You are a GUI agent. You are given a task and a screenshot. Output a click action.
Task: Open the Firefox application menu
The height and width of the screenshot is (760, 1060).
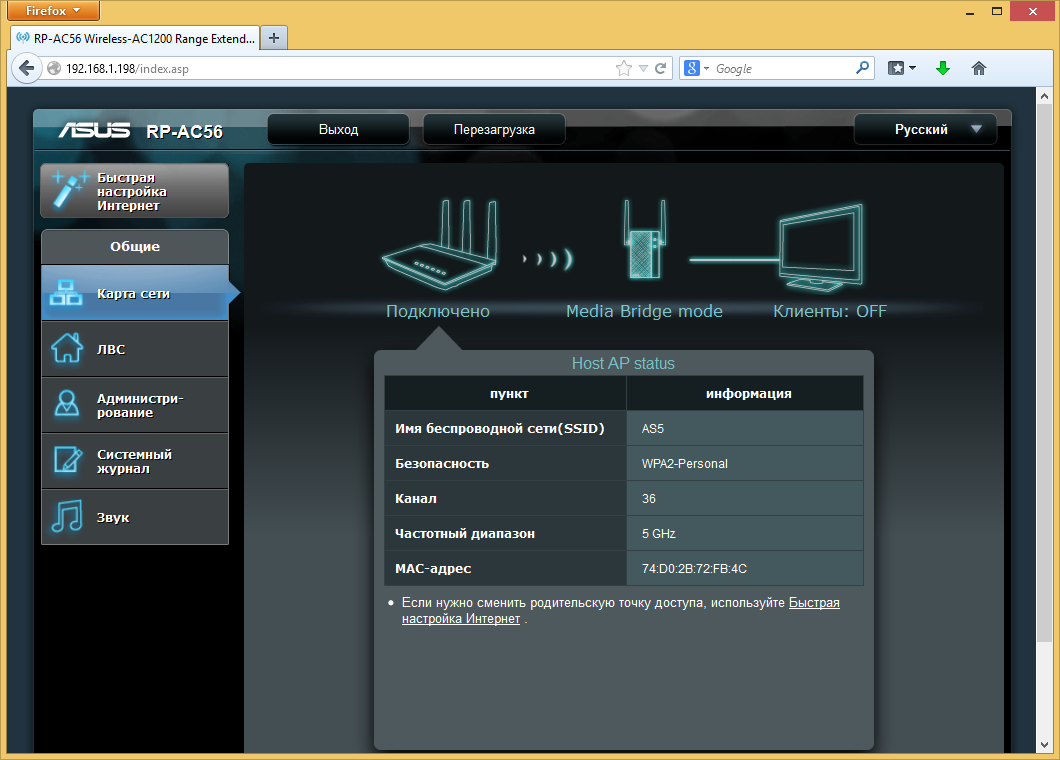pyautogui.click(x=53, y=11)
